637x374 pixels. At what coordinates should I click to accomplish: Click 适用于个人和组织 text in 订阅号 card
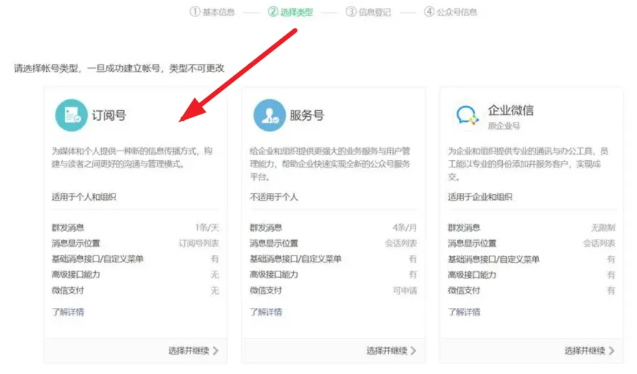click(x=84, y=197)
